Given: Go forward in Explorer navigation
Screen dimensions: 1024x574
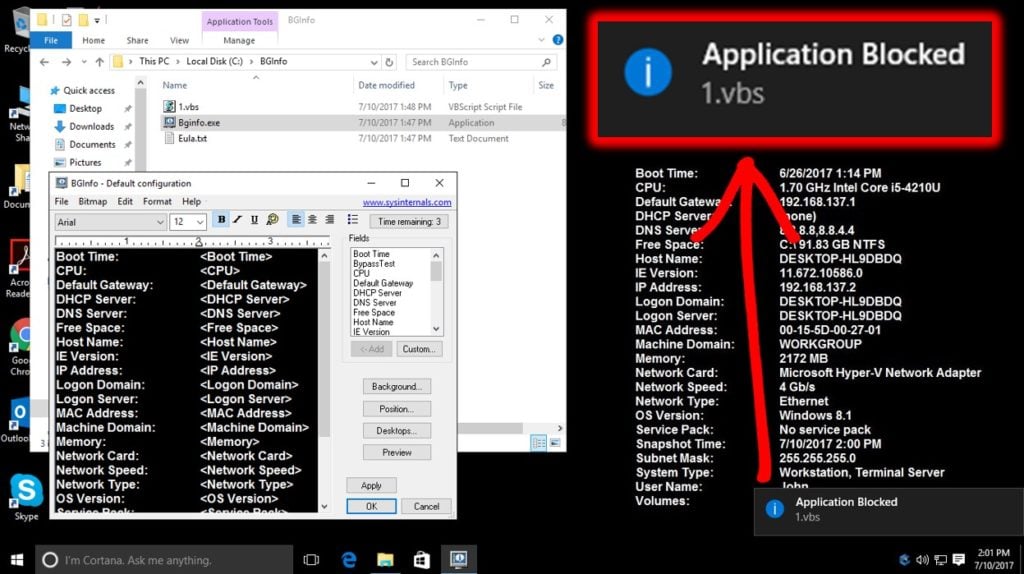Looking at the screenshot, I should point(66,62).
